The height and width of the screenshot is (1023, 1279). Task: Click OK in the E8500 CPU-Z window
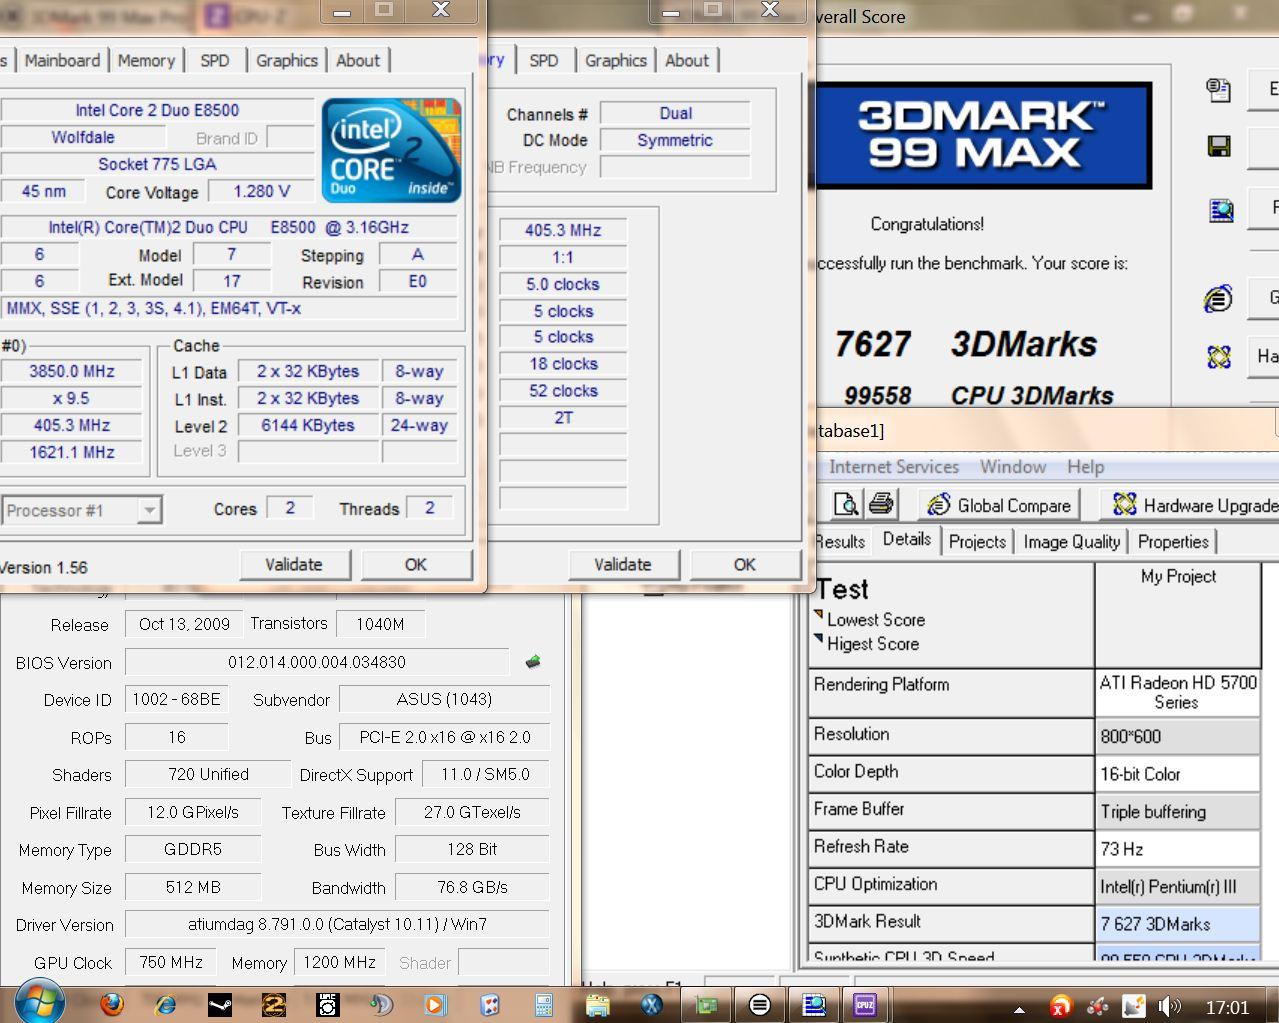[x=416, y=564]
